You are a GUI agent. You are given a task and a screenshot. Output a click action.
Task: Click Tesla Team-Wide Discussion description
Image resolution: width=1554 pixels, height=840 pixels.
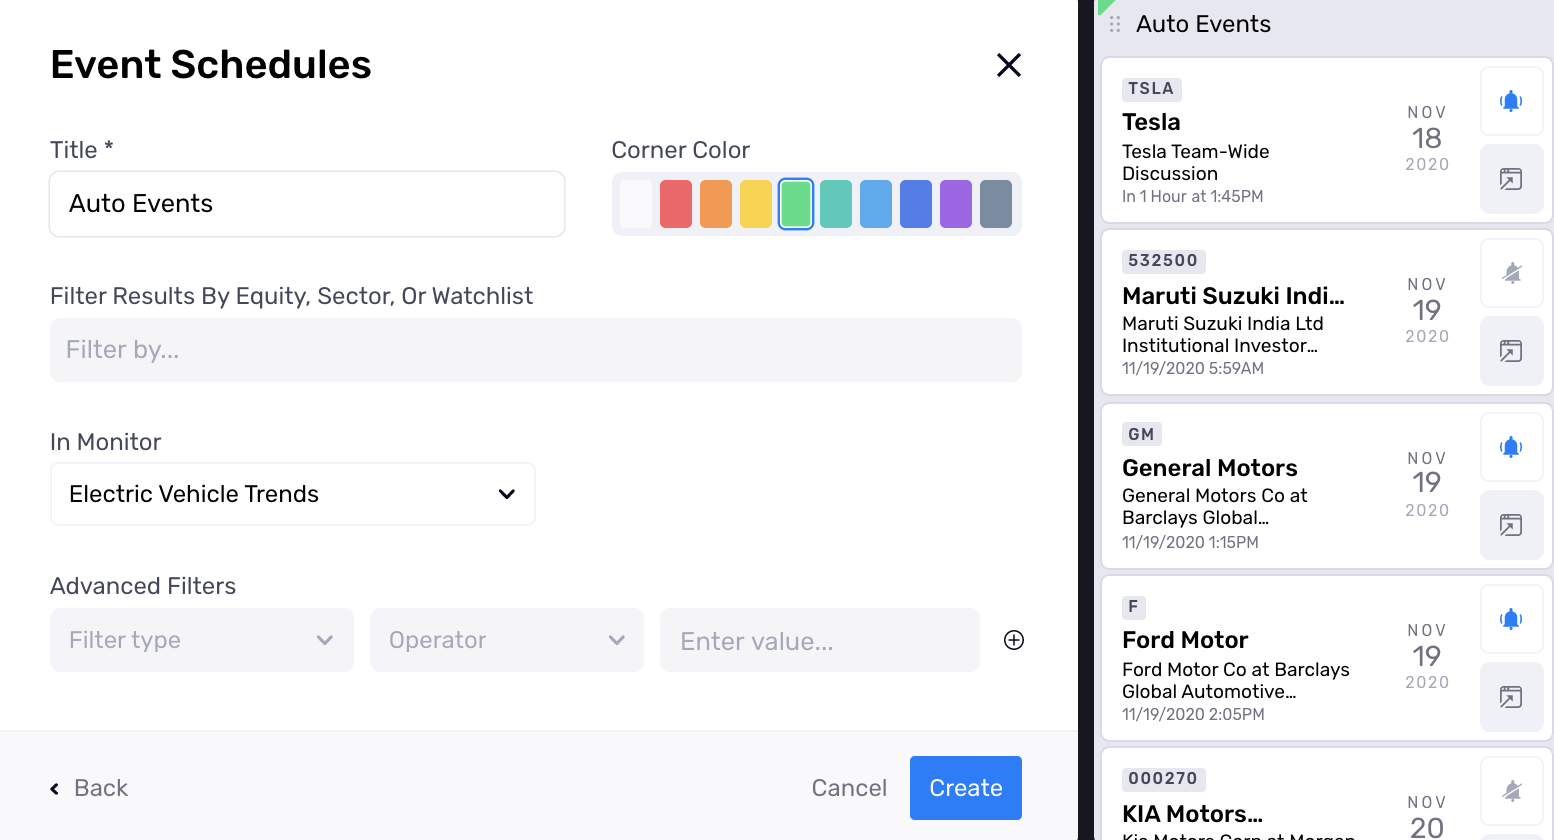(x=1196, y=163)
